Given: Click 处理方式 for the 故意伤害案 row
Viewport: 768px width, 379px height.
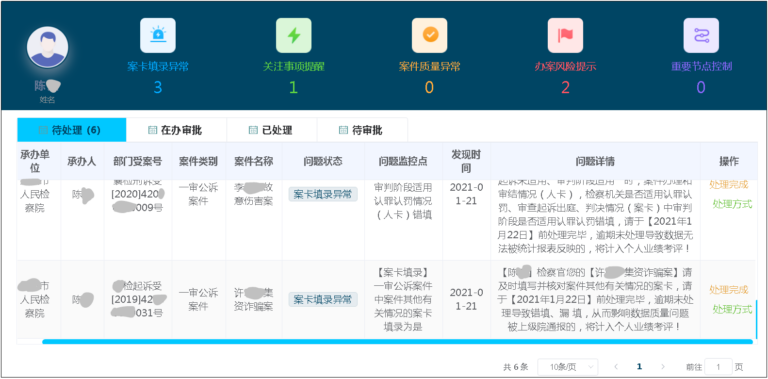Looking at the screenshot, I should pyautogui.click(x=732, y=204).
